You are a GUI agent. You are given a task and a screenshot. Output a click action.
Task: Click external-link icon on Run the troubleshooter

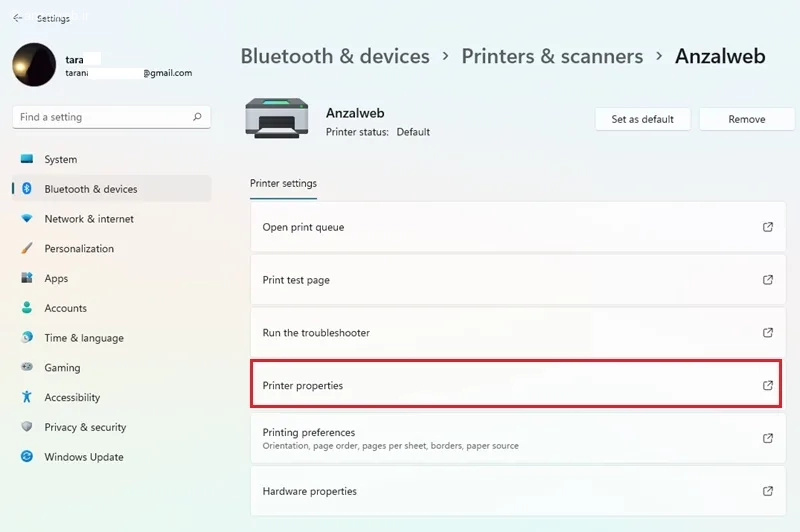pyautogui.click(x=767, y=333)
